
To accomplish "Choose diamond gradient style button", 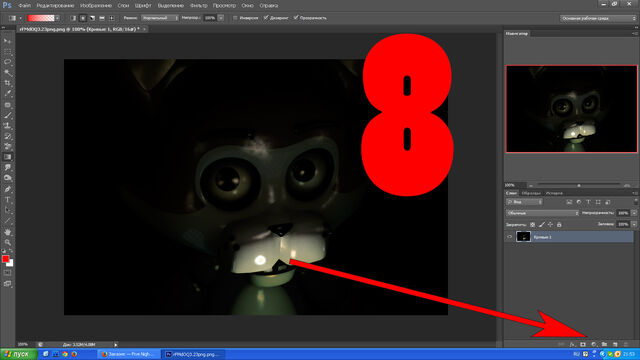I will (x=111, y=18).
